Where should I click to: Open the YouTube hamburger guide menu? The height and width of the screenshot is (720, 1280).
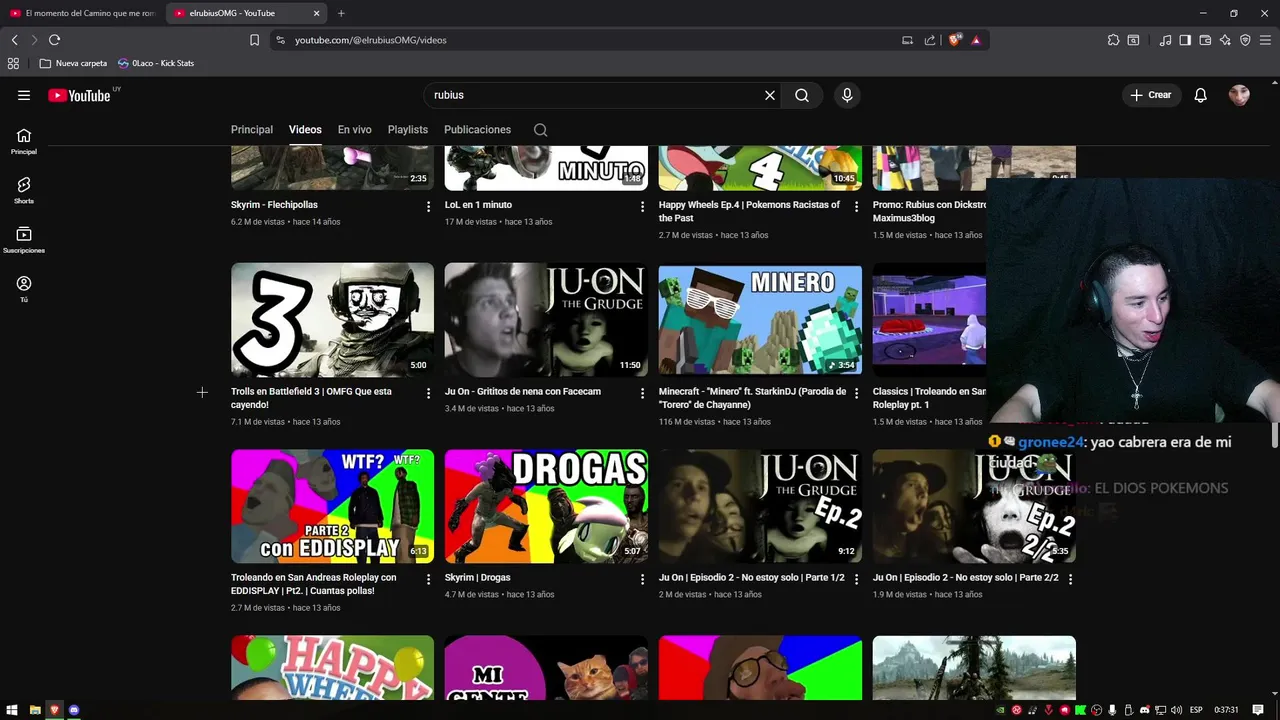tap(24, 95)
